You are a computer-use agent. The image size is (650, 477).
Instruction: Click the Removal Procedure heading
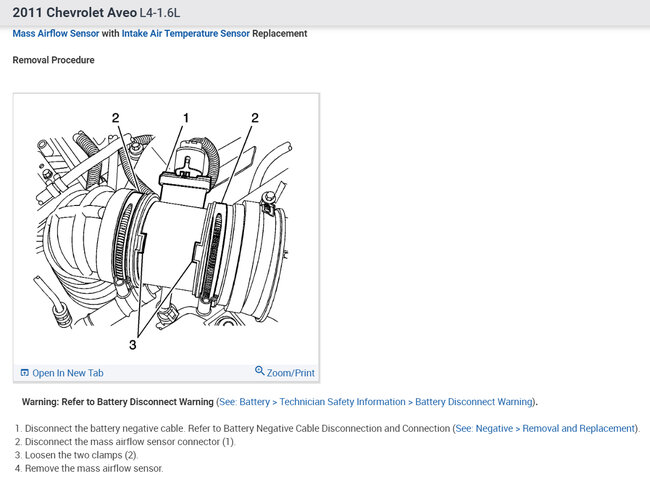(x=53, y=60)
